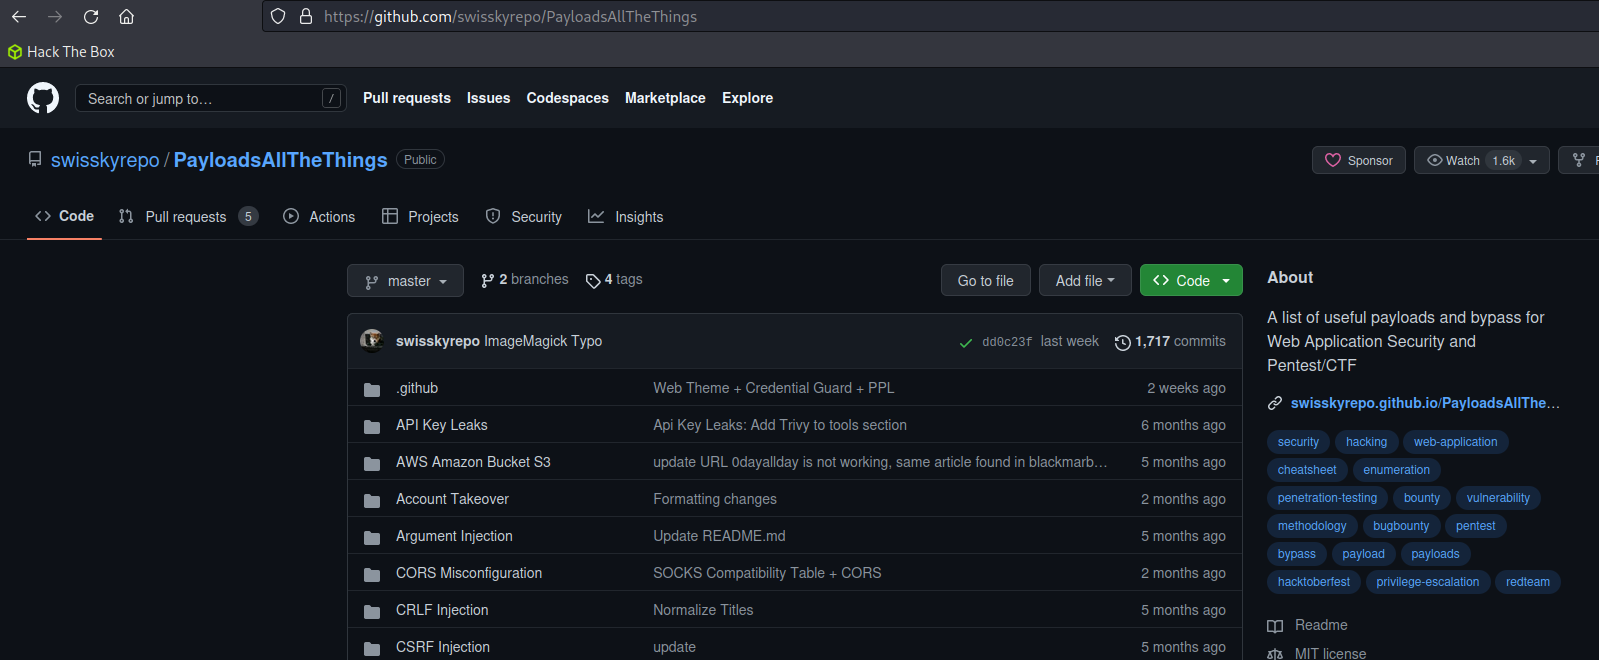Open the browser home page icon

click(127, 17)
